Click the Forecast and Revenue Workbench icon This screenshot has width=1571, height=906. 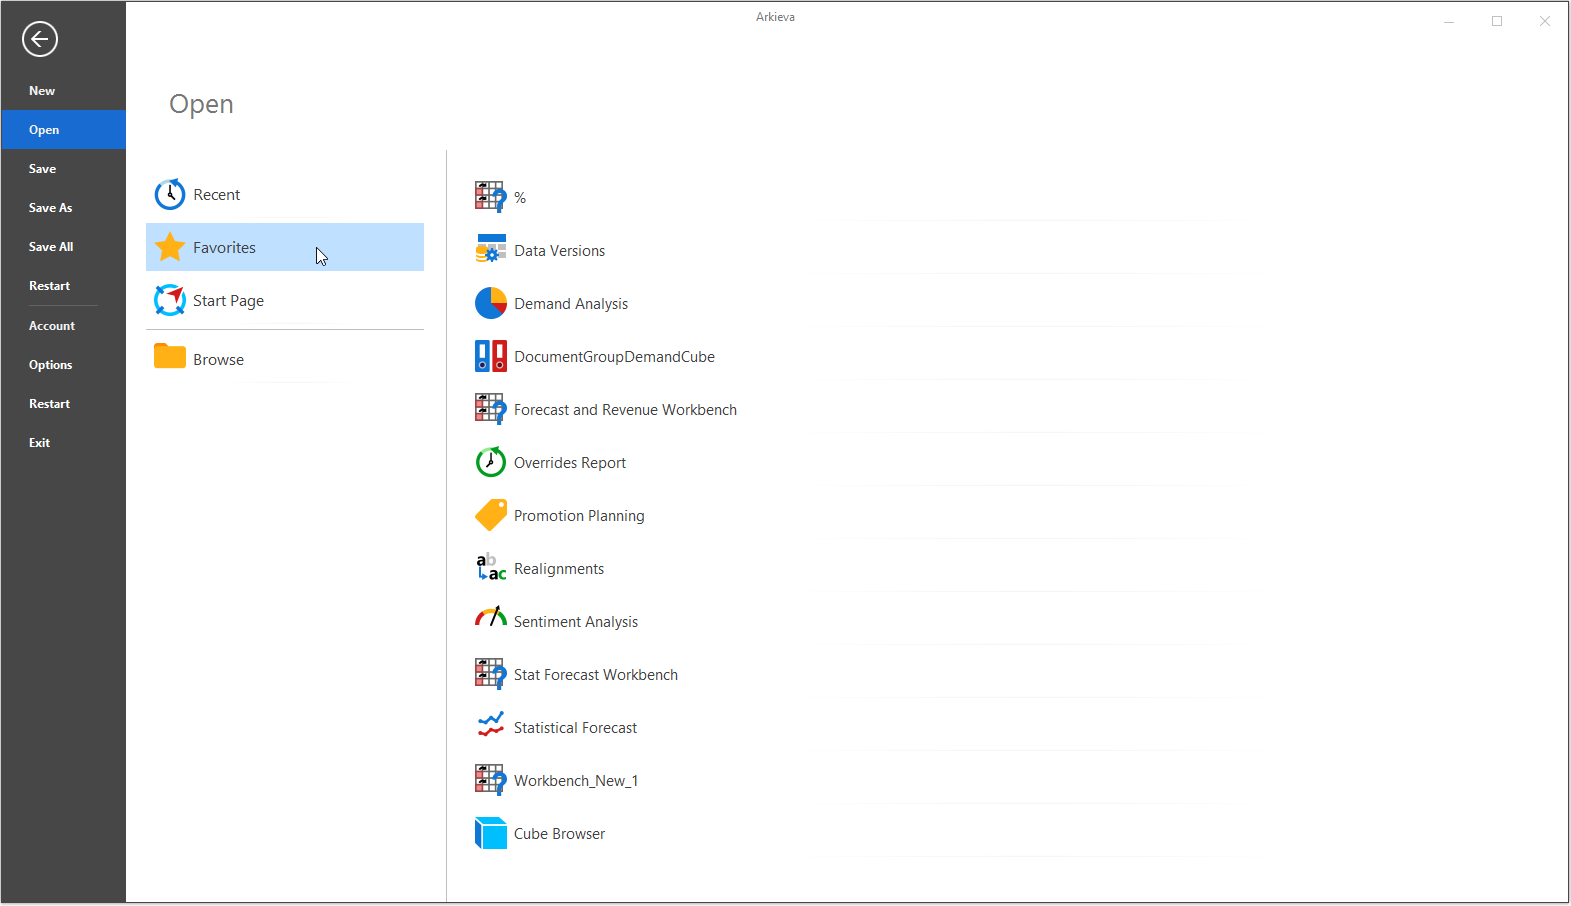[x=491, y=409]
